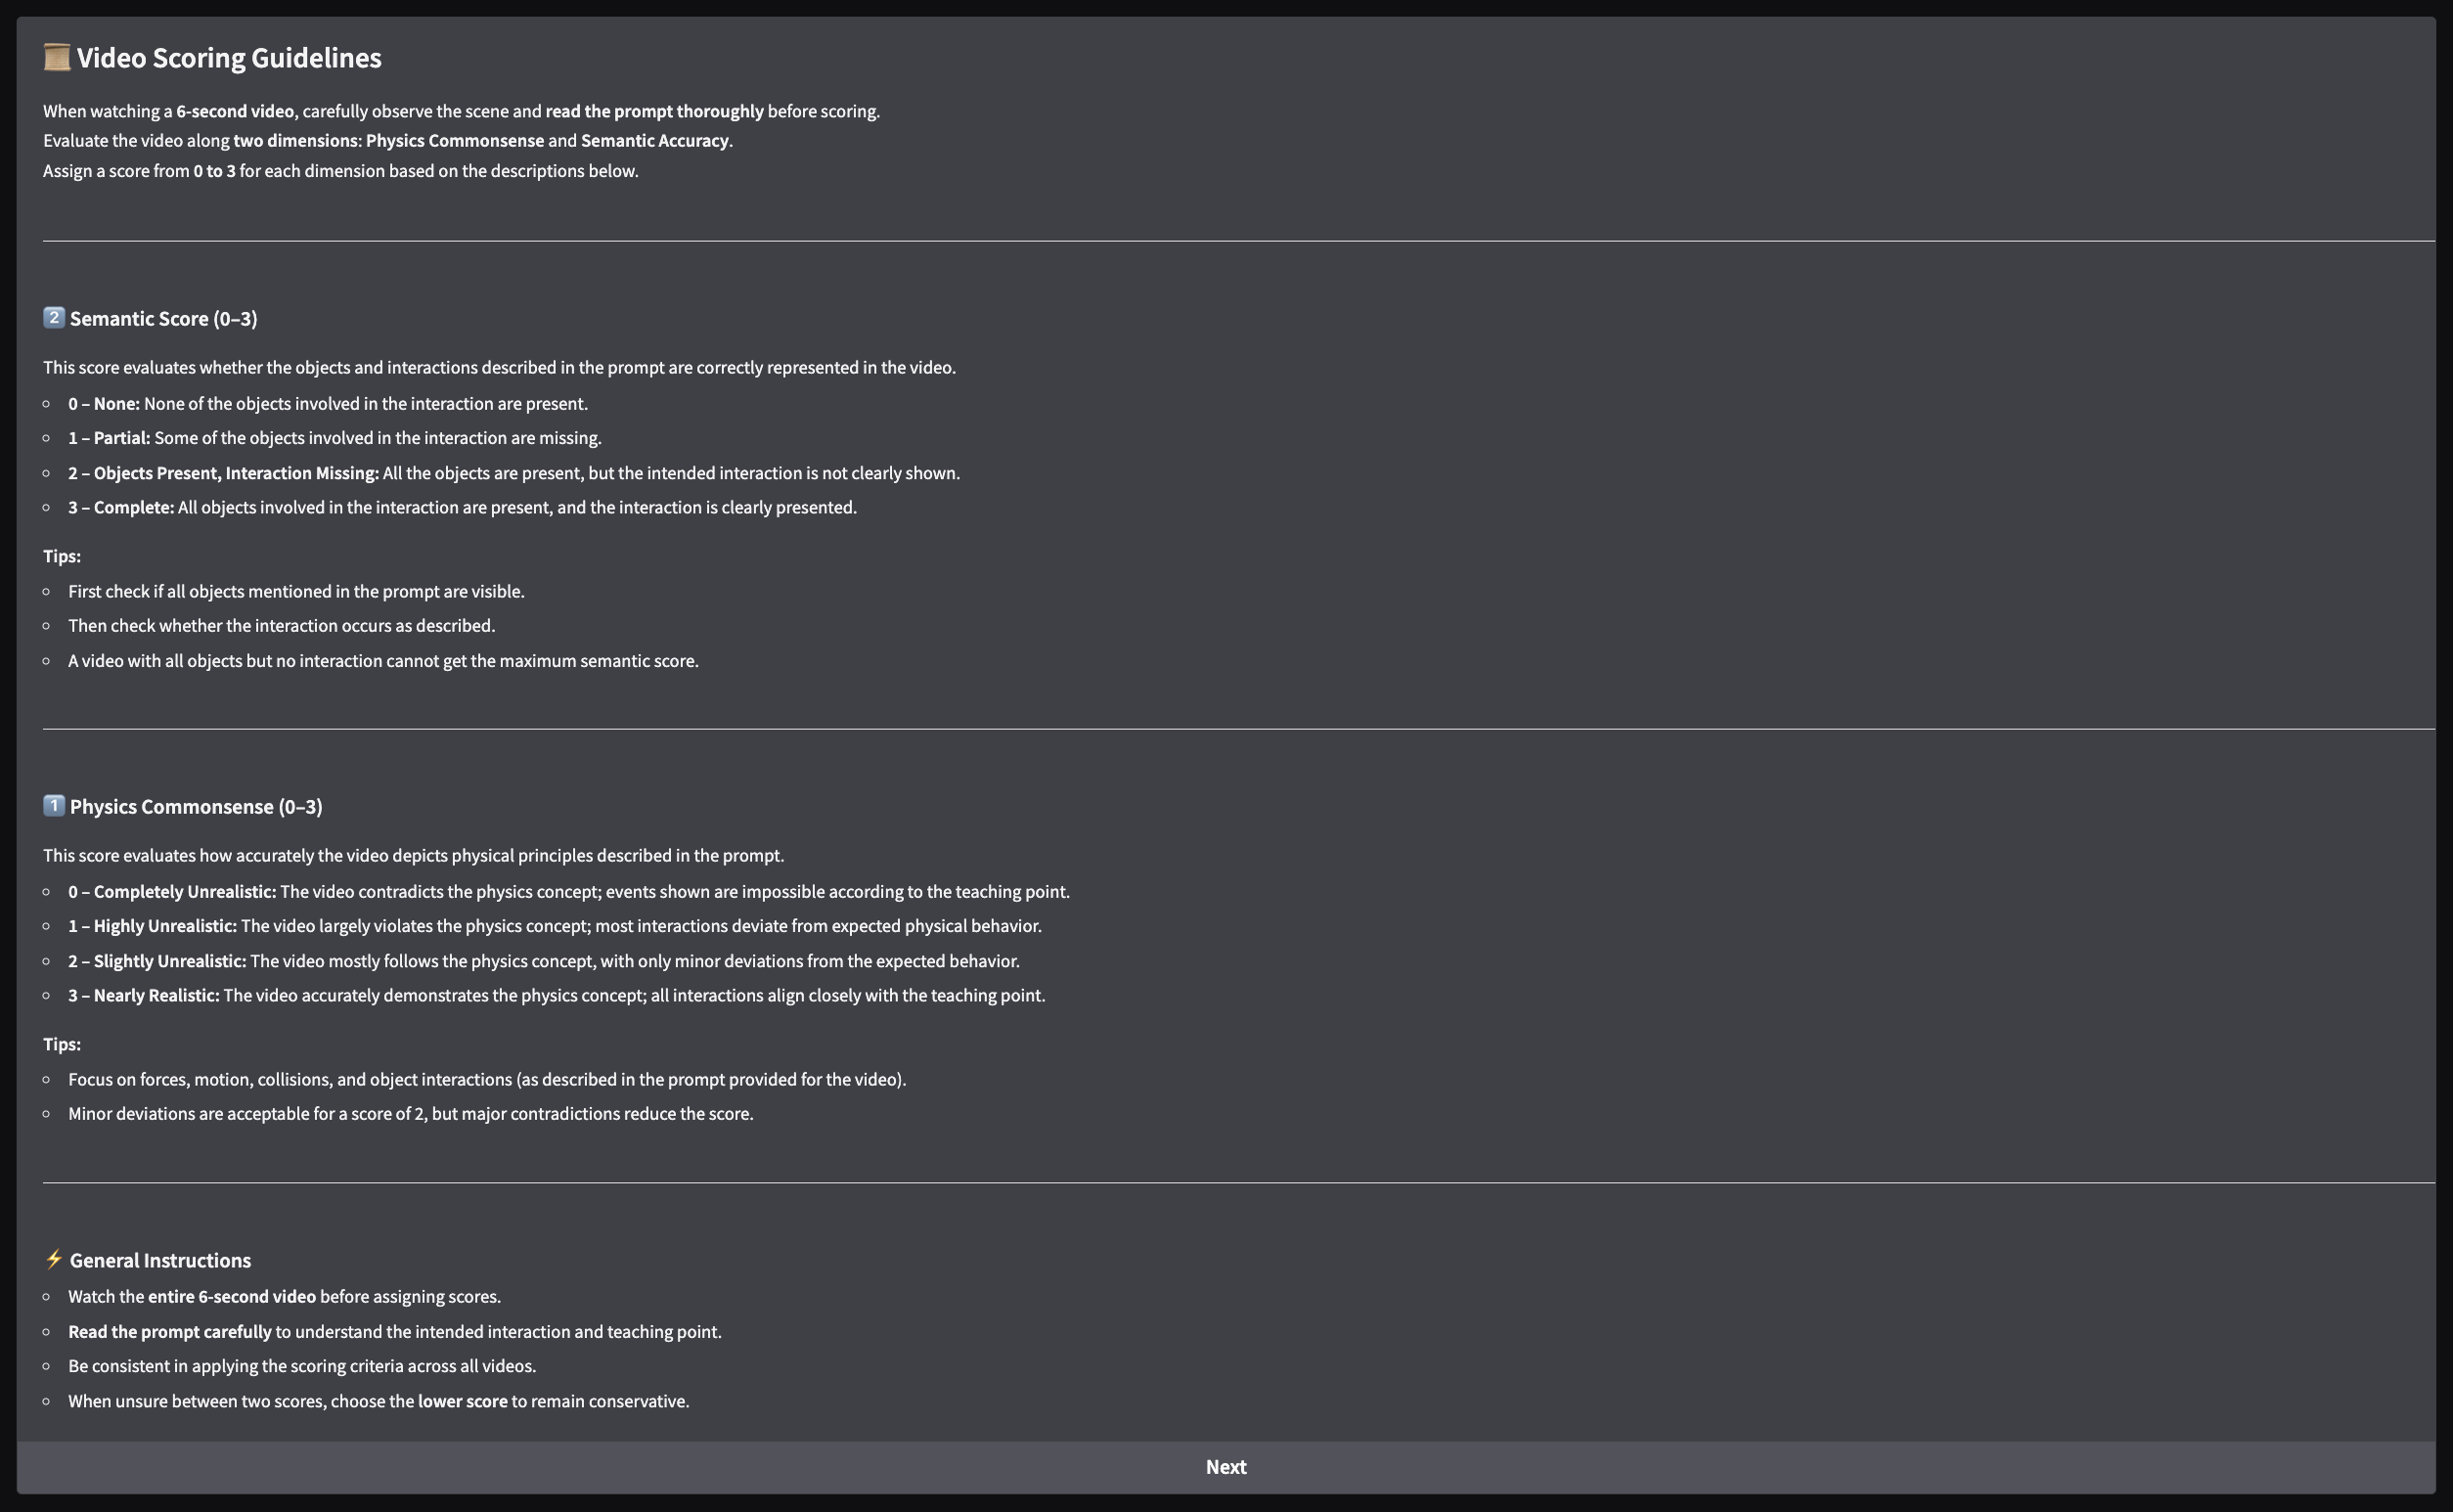
Task: Click the Semantic Score (0–3) heading
Action: point(163,319)
